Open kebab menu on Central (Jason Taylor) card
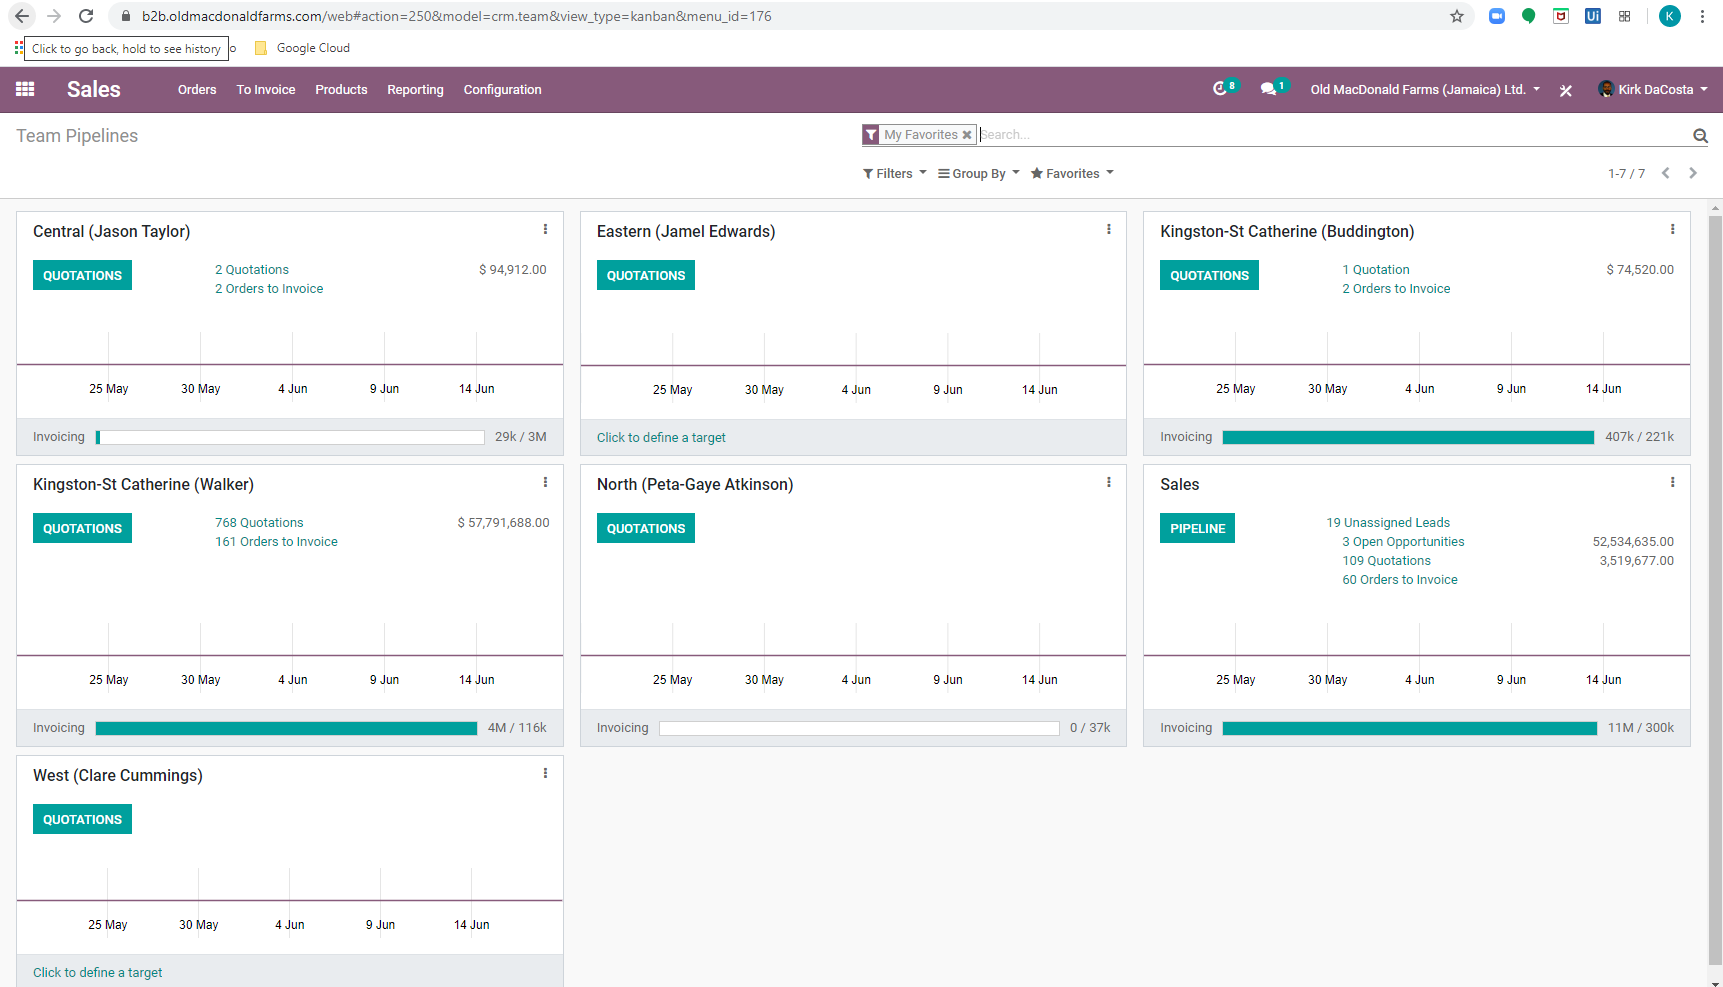The width and height of the screenshot is (1723, 987). coord(545,230)
